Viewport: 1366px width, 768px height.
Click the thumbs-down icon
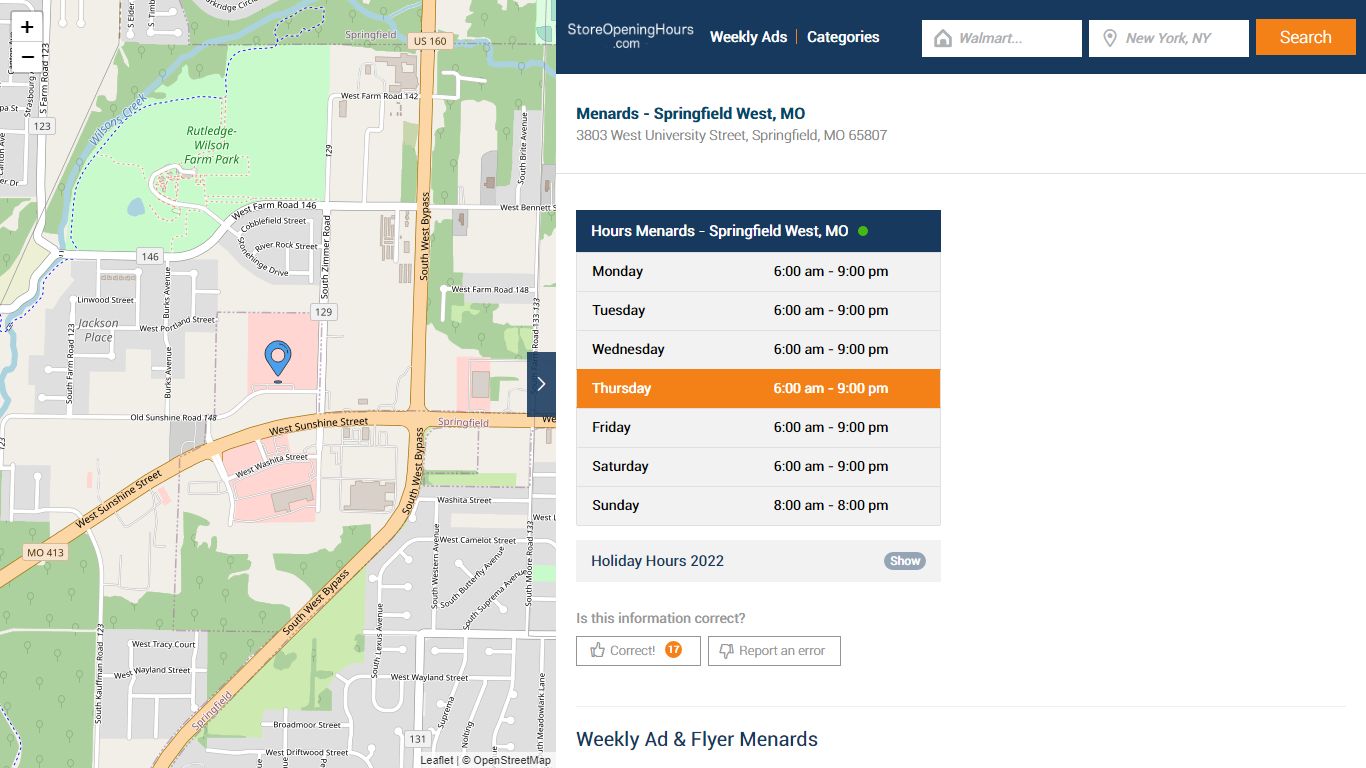(727, 650)
